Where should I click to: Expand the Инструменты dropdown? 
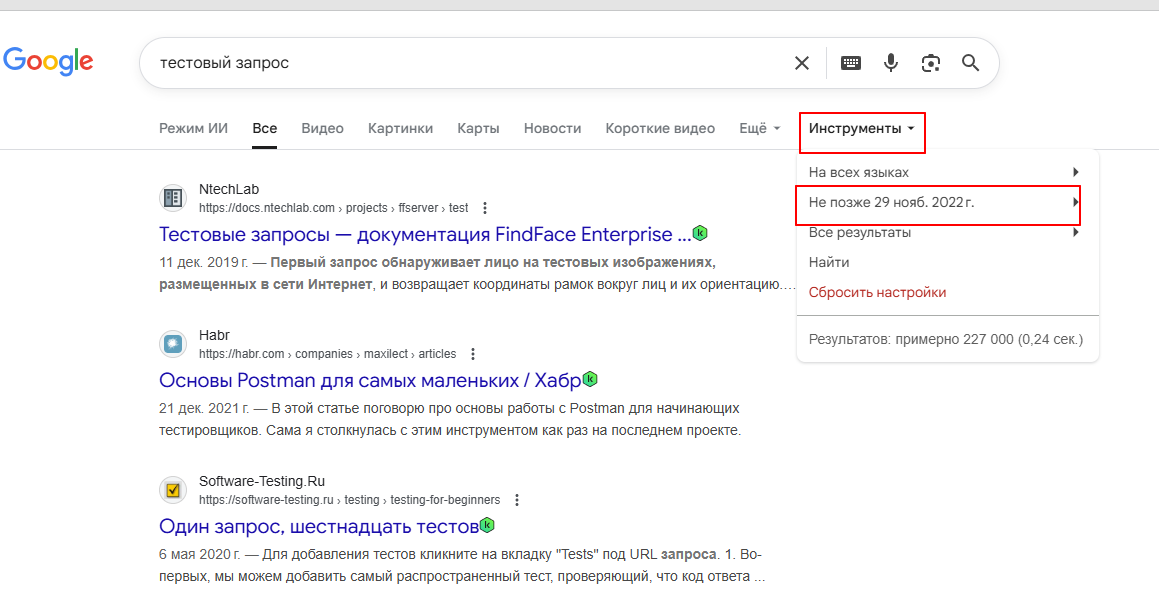[x=862, y=129]
